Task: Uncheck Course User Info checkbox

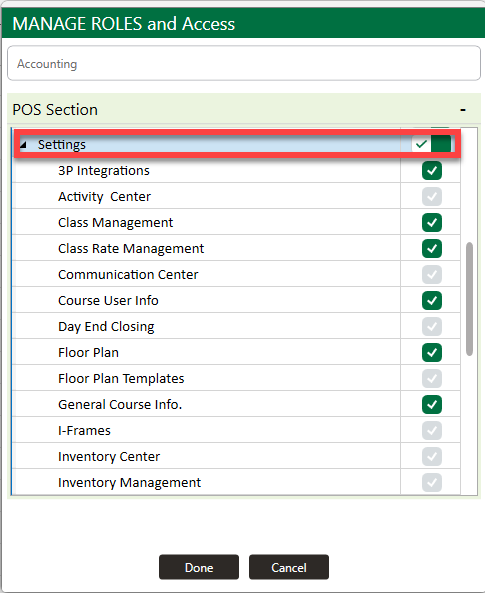Action: pyautogui.click(x=432, y=301)
